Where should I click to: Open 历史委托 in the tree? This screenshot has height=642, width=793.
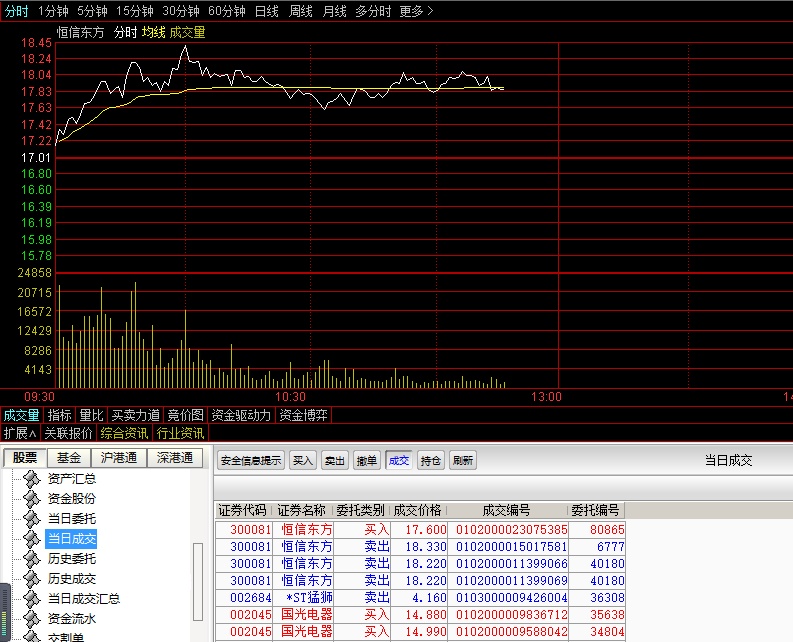click(x=71, y=559)
